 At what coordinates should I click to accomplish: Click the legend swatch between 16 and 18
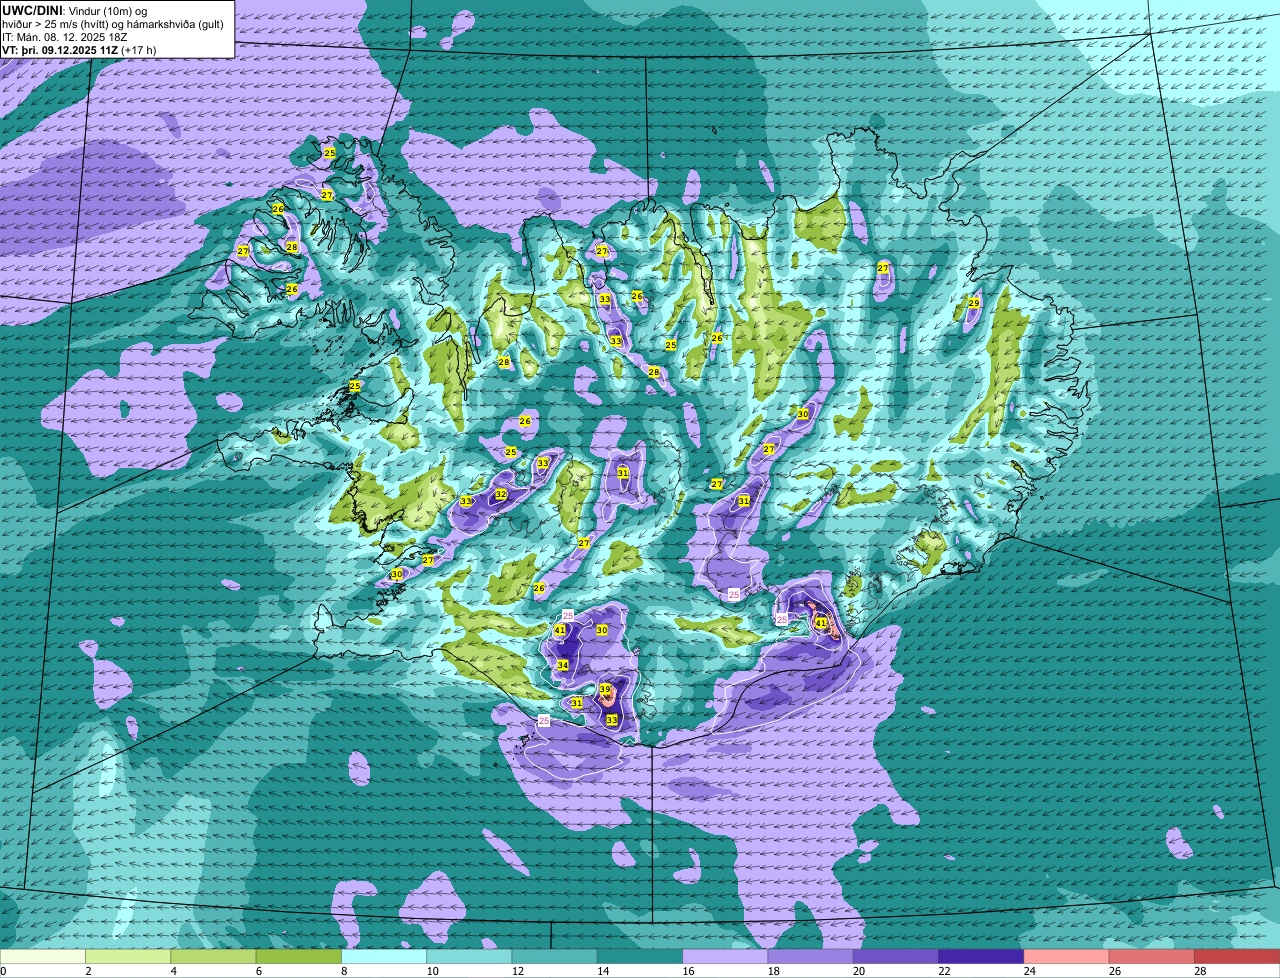point(725,957)
